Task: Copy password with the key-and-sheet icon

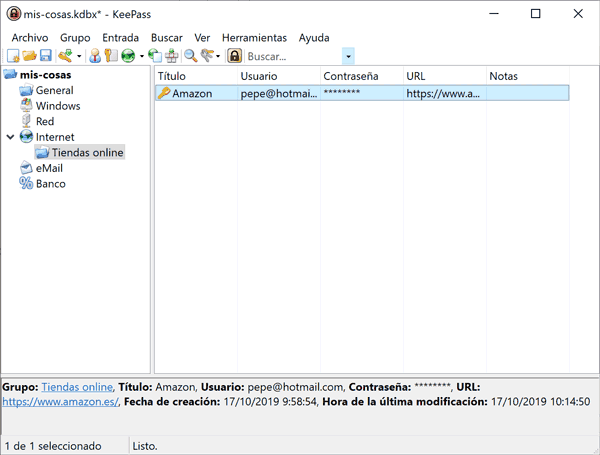Action: [111, 56]
